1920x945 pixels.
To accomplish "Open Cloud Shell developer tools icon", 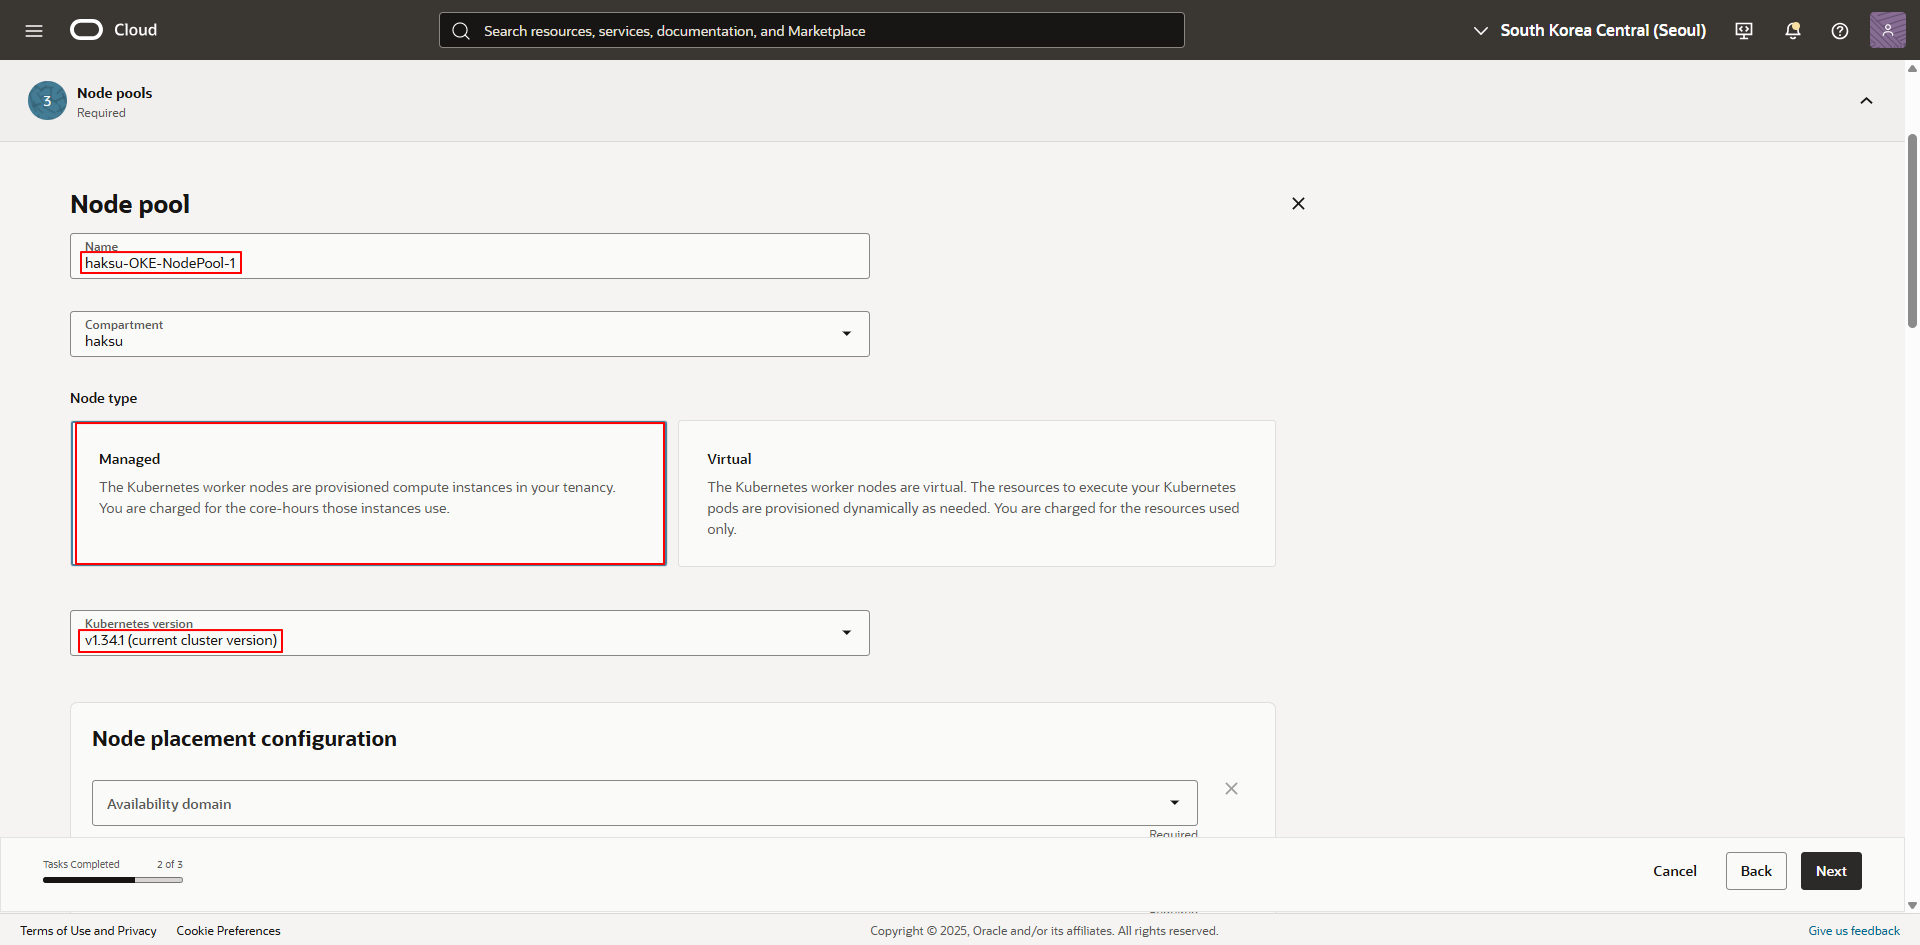I will 1744,31.
